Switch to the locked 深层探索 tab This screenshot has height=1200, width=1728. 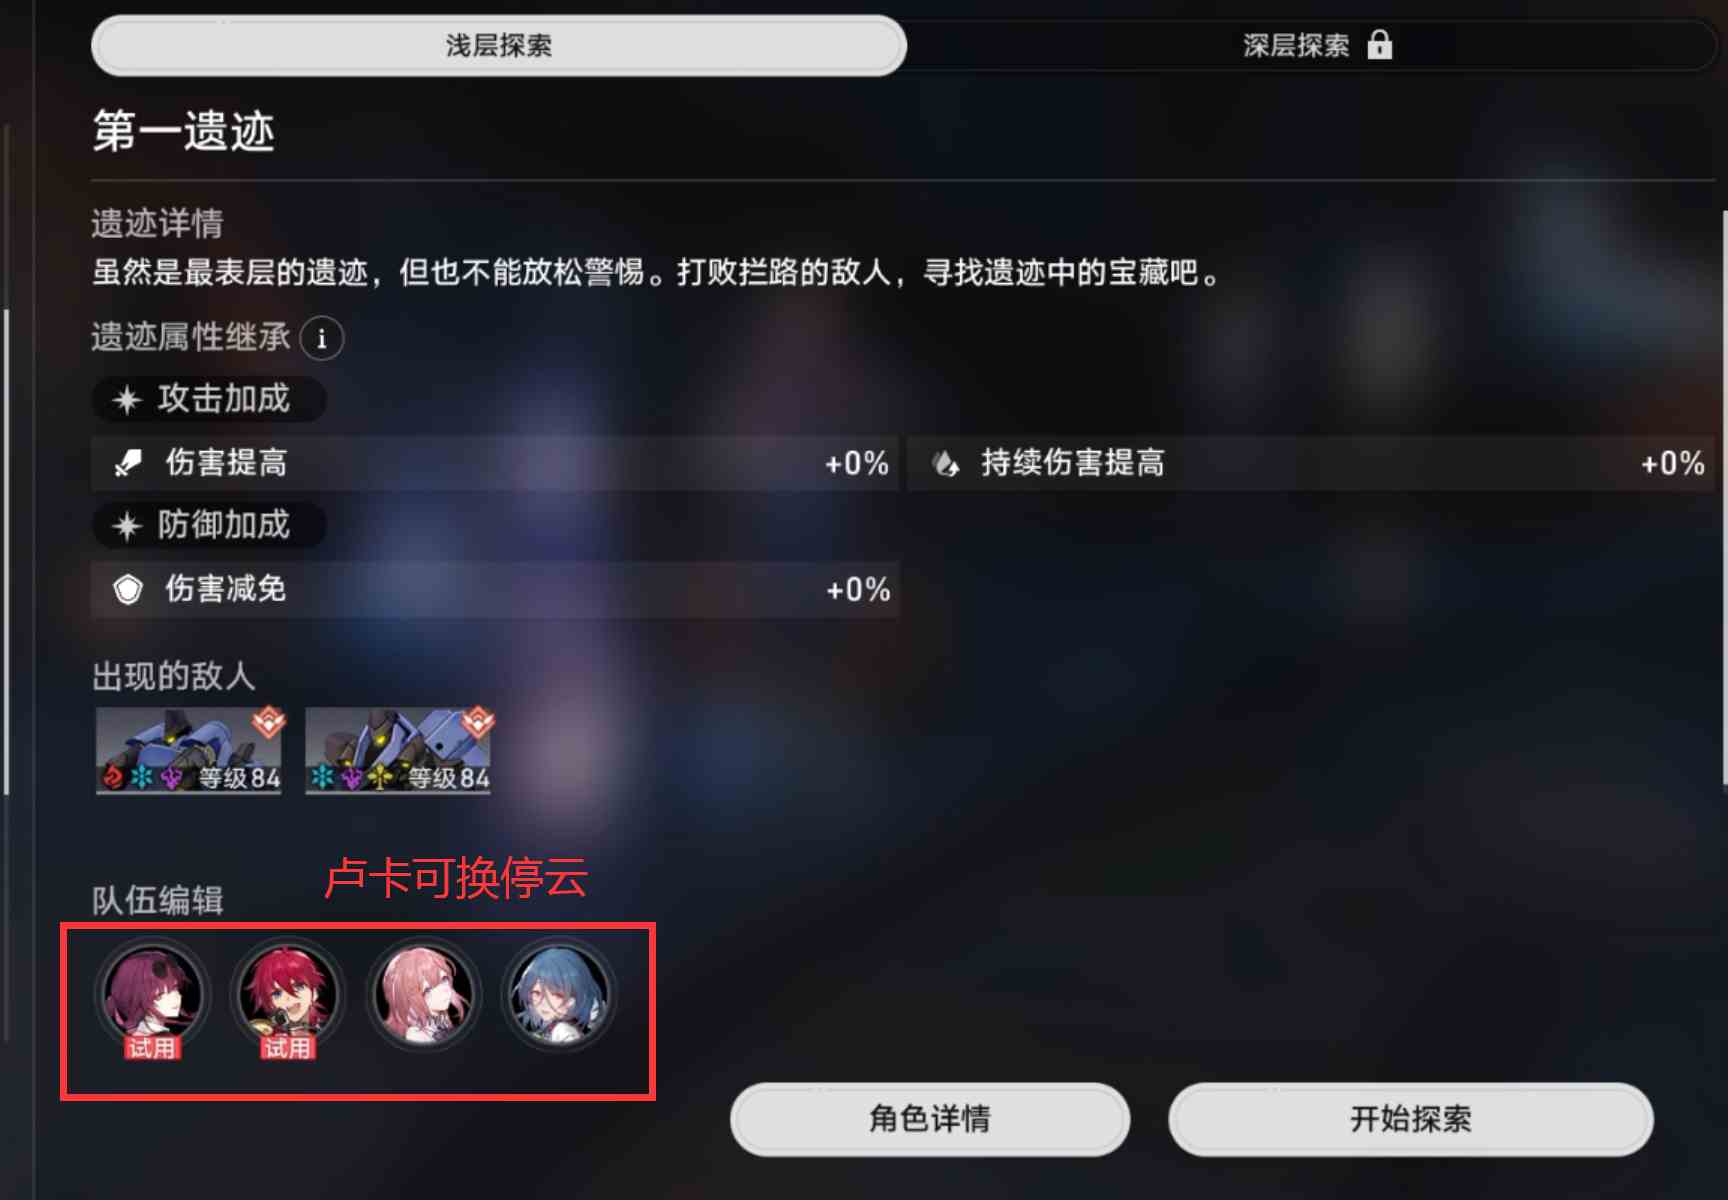(x=1310, y=45)
